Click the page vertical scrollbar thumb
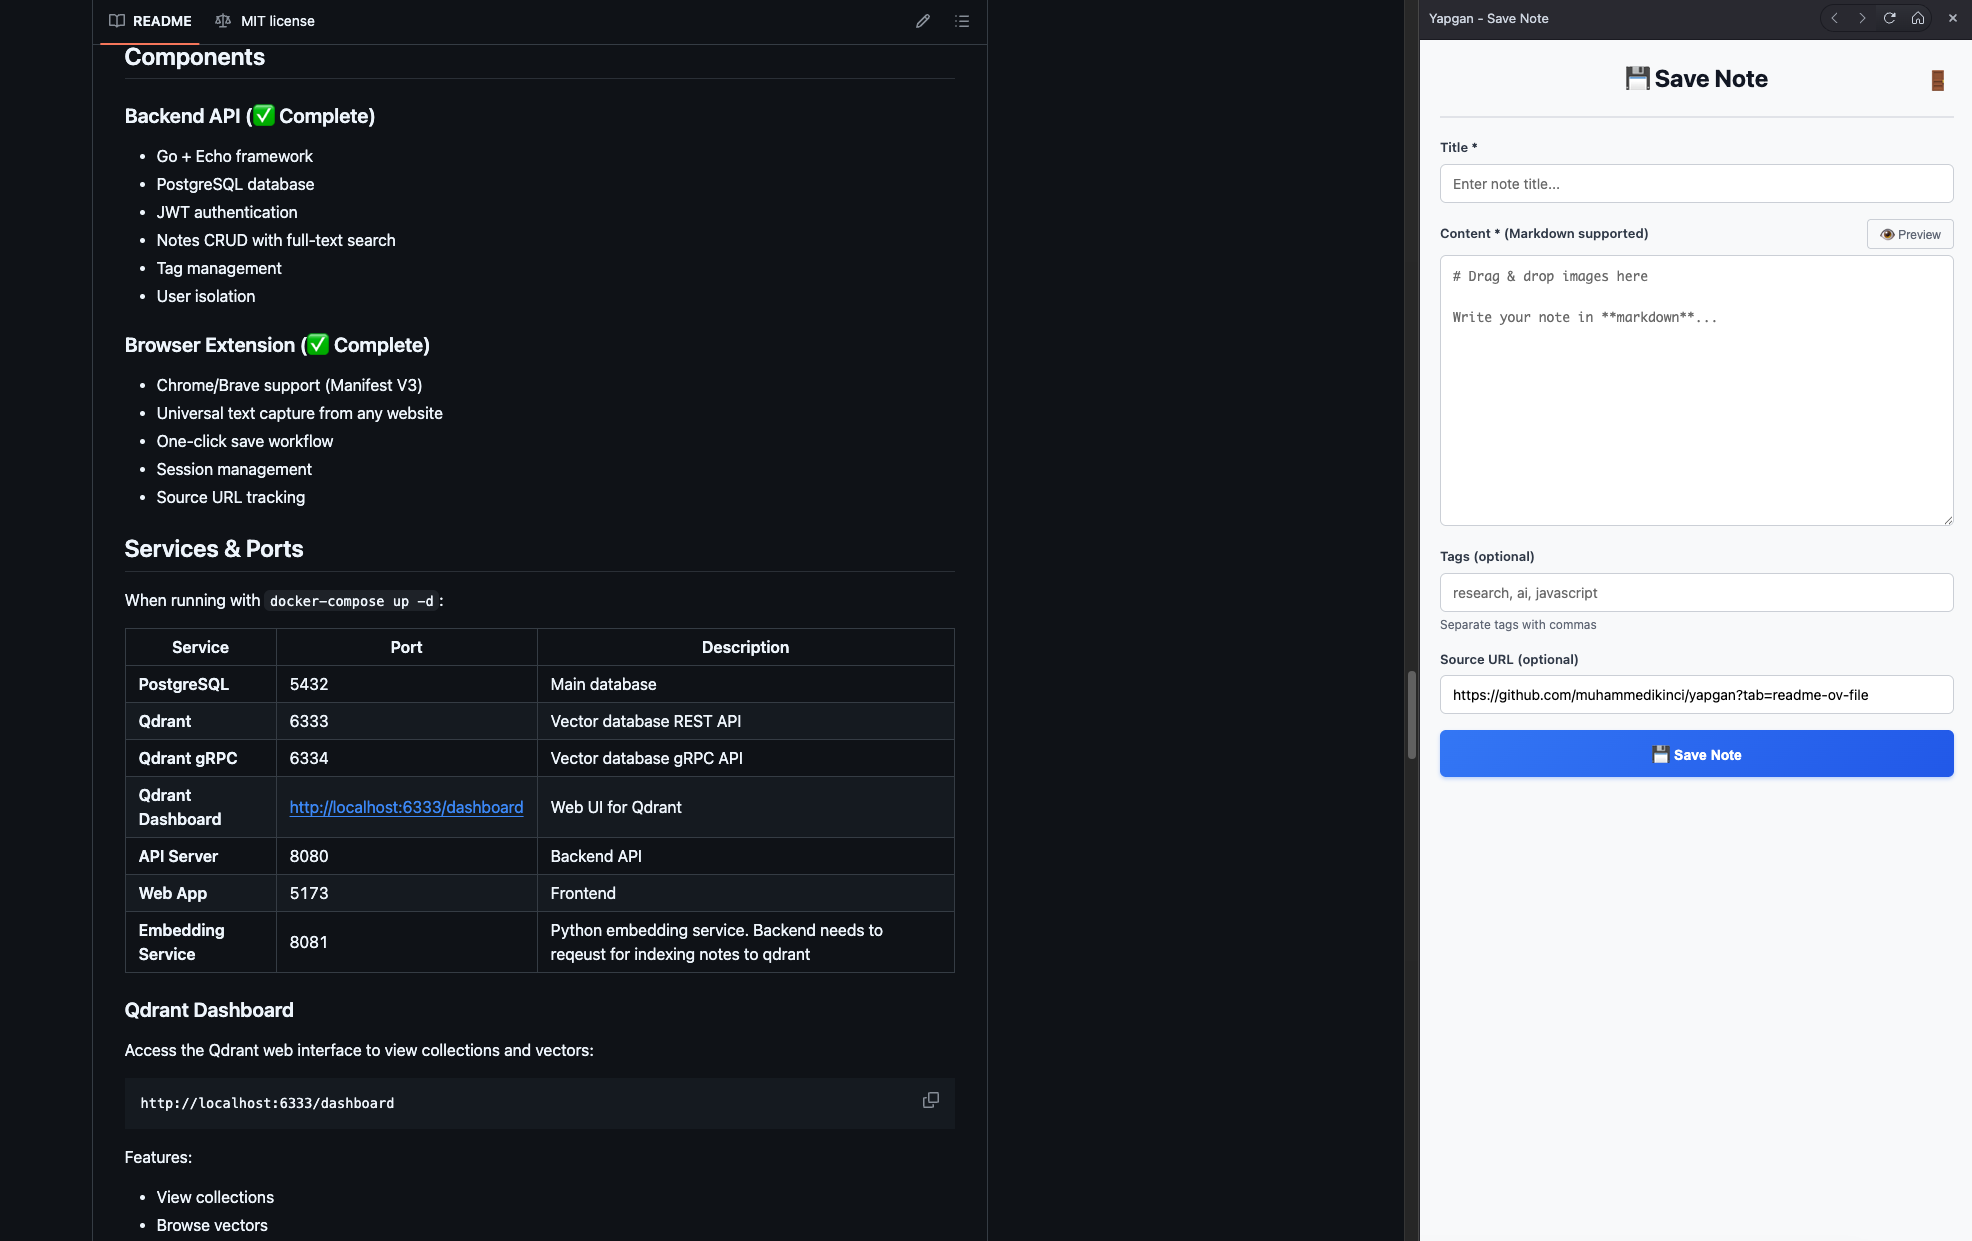The image size is (1972, 1241). [x=1411, y=715]
